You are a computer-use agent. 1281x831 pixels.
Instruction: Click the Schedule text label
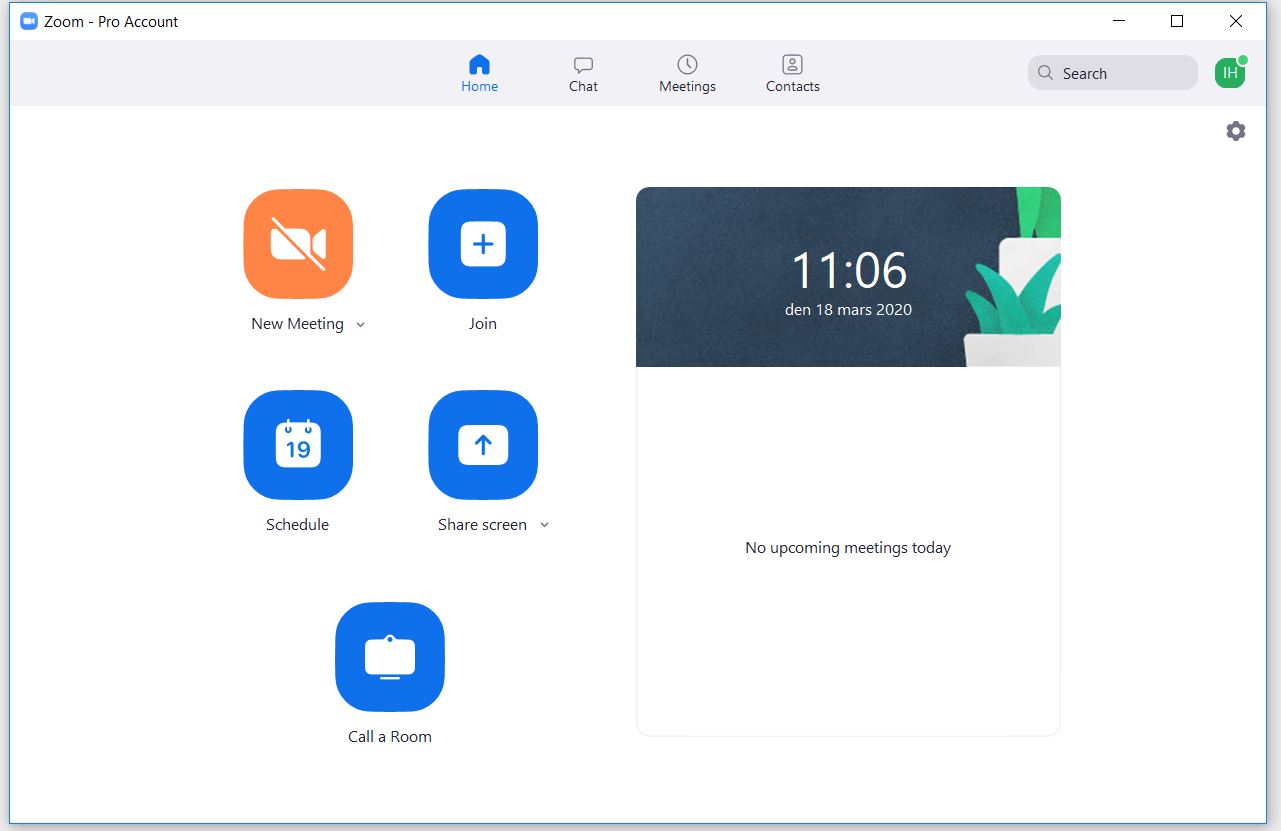click(297, 525)
